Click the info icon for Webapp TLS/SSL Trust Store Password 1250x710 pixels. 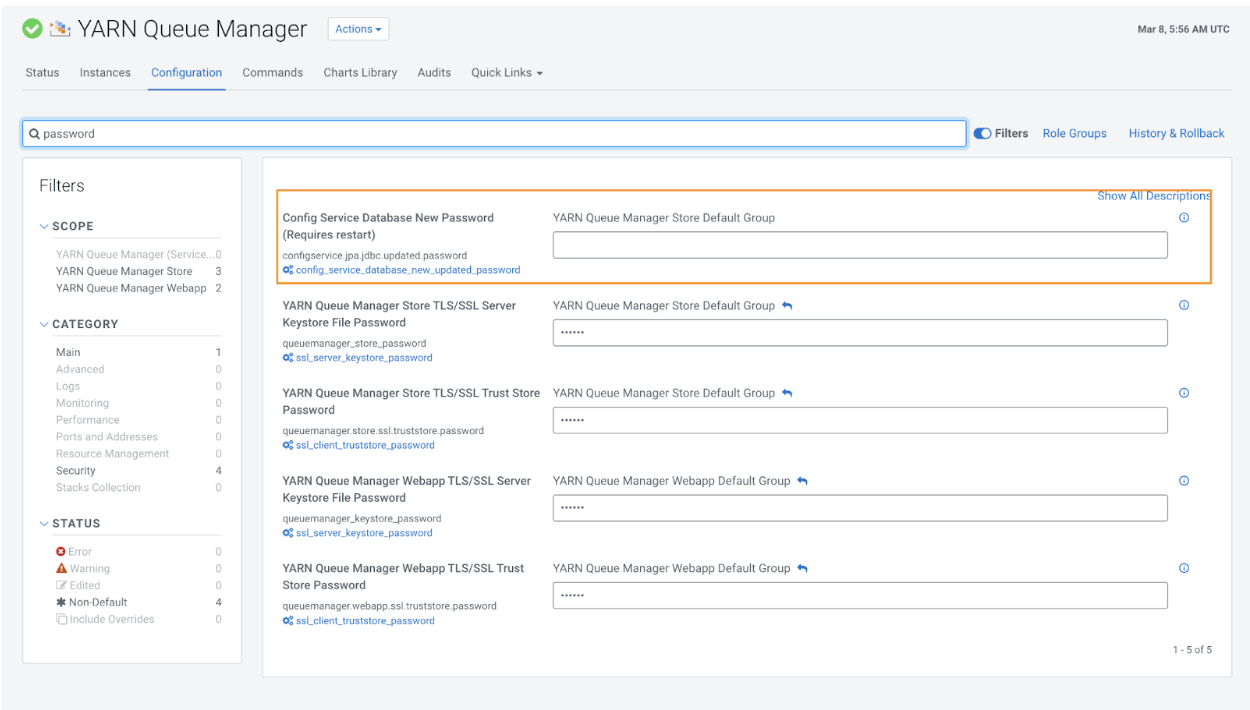coord(1184,567)
